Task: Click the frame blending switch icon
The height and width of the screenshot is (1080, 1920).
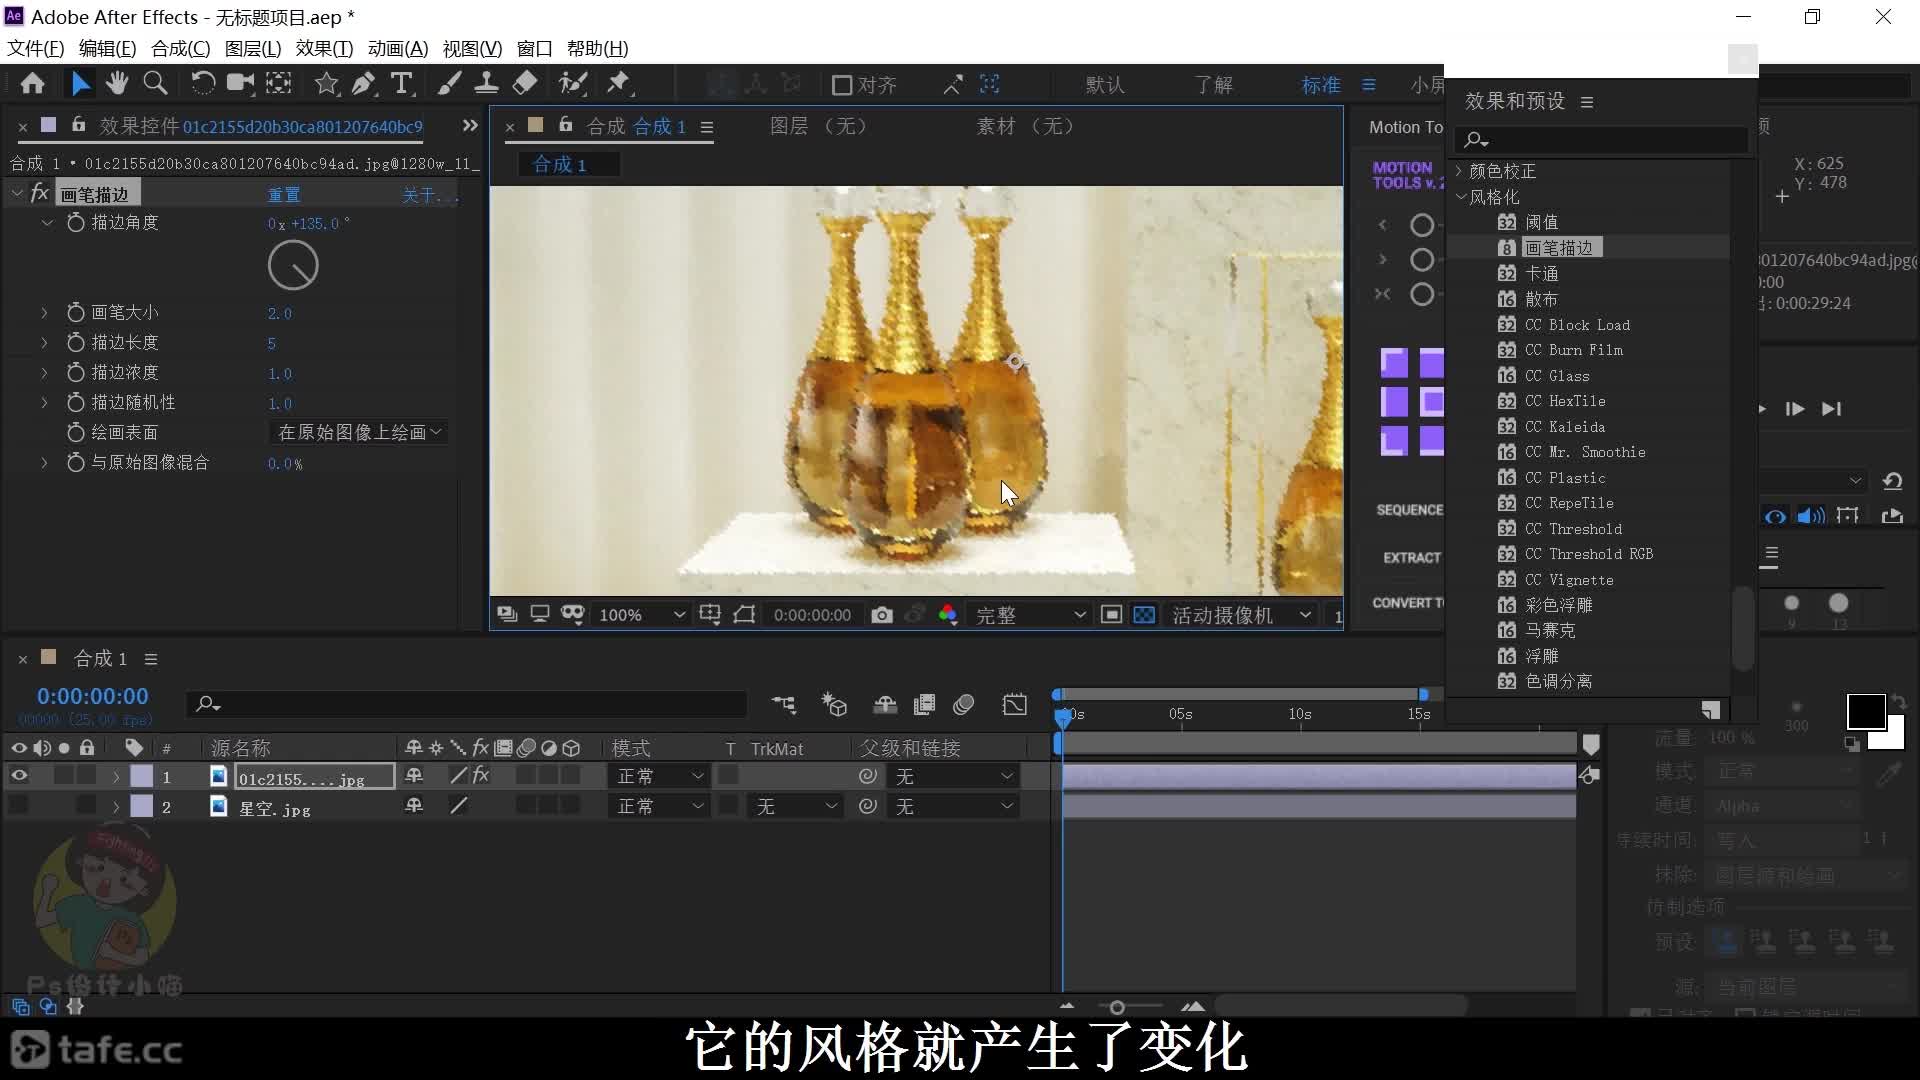Action: (x=925, y=705)
